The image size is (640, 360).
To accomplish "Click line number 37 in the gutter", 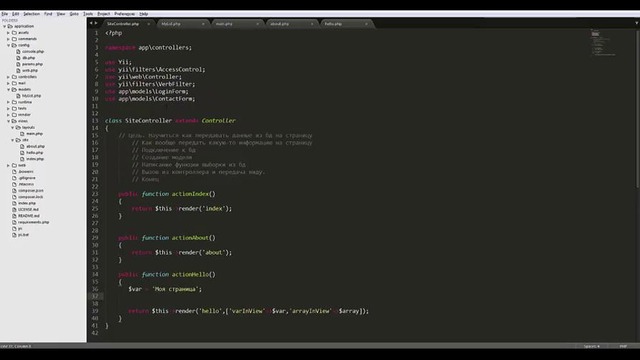I will pyautogui.click(x=95, y=296).
